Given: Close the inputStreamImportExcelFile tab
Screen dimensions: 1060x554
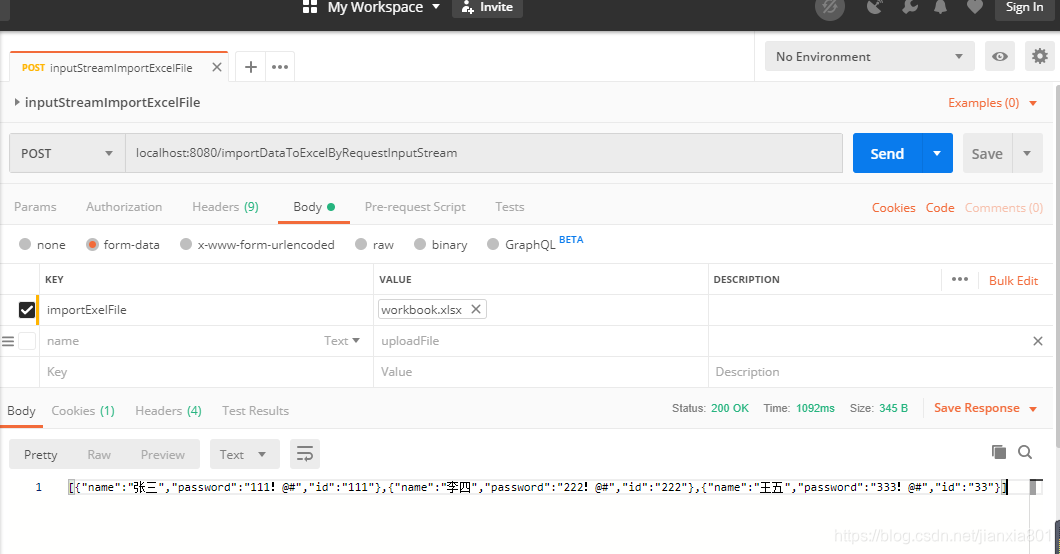Looking at the screenshot, I should pos(217,67).
